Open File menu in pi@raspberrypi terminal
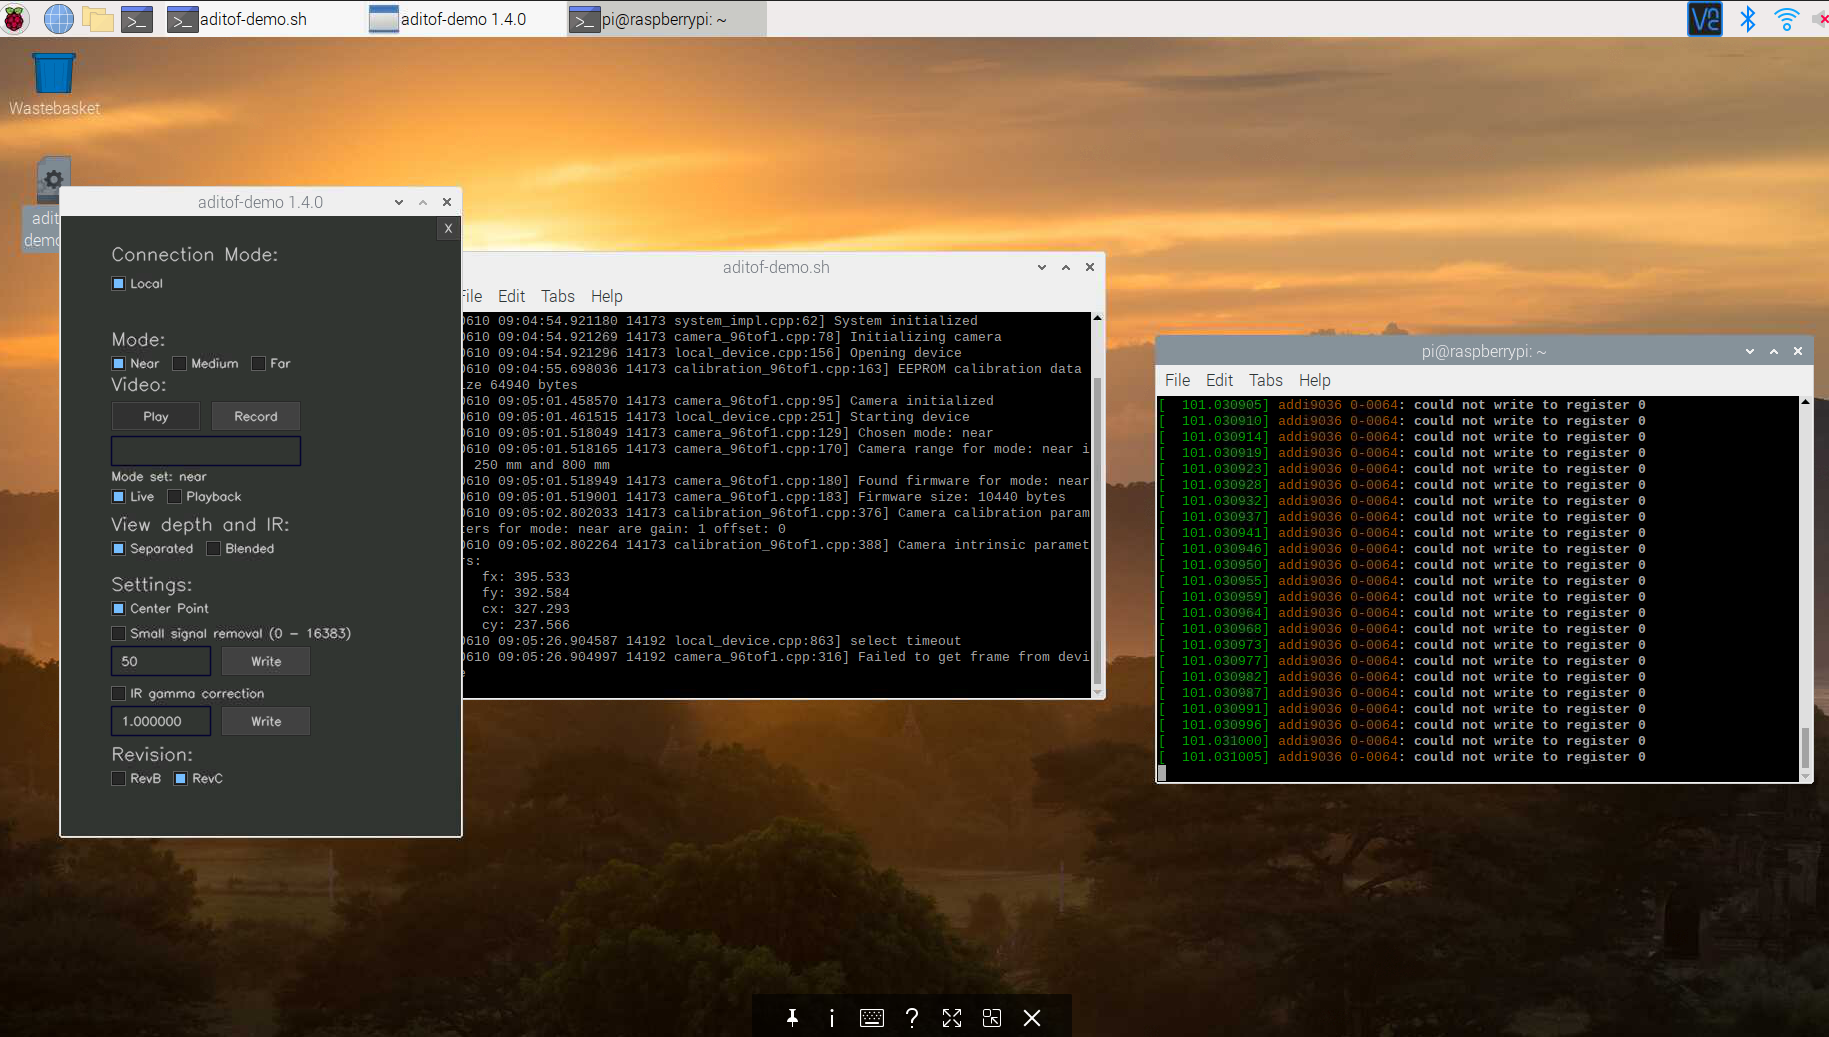The image size is (1829, 1037). pyautogui.click(x=1177, y=380)
